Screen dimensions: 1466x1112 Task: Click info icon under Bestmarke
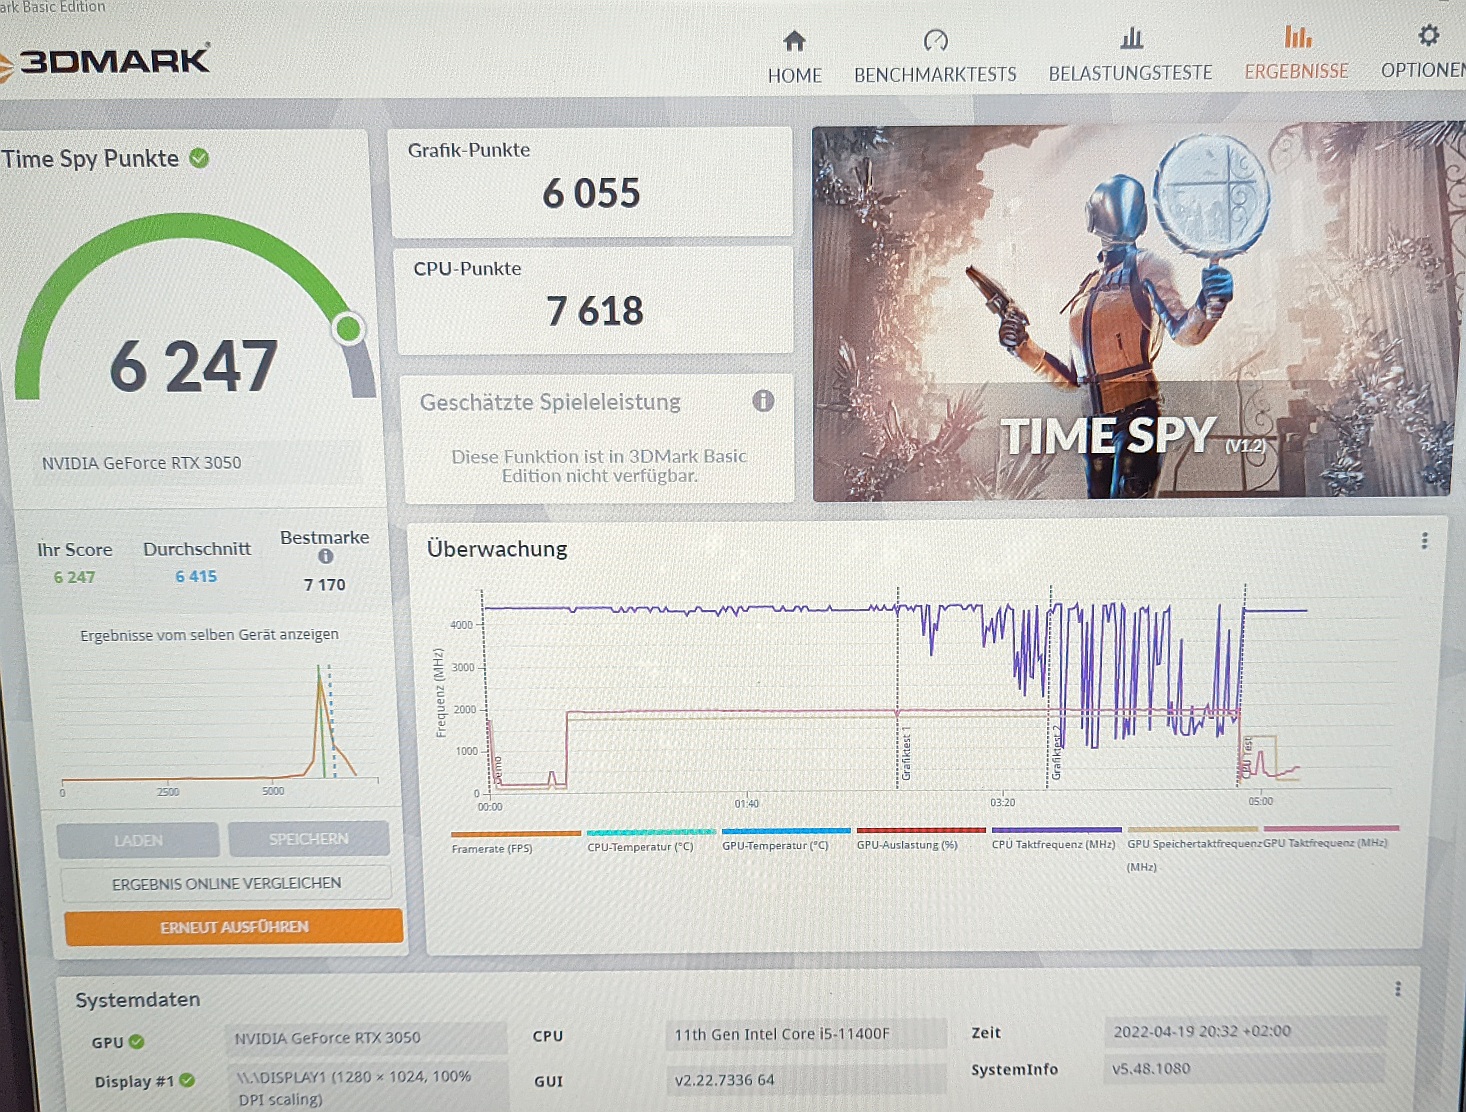click(x=325, y=557)
